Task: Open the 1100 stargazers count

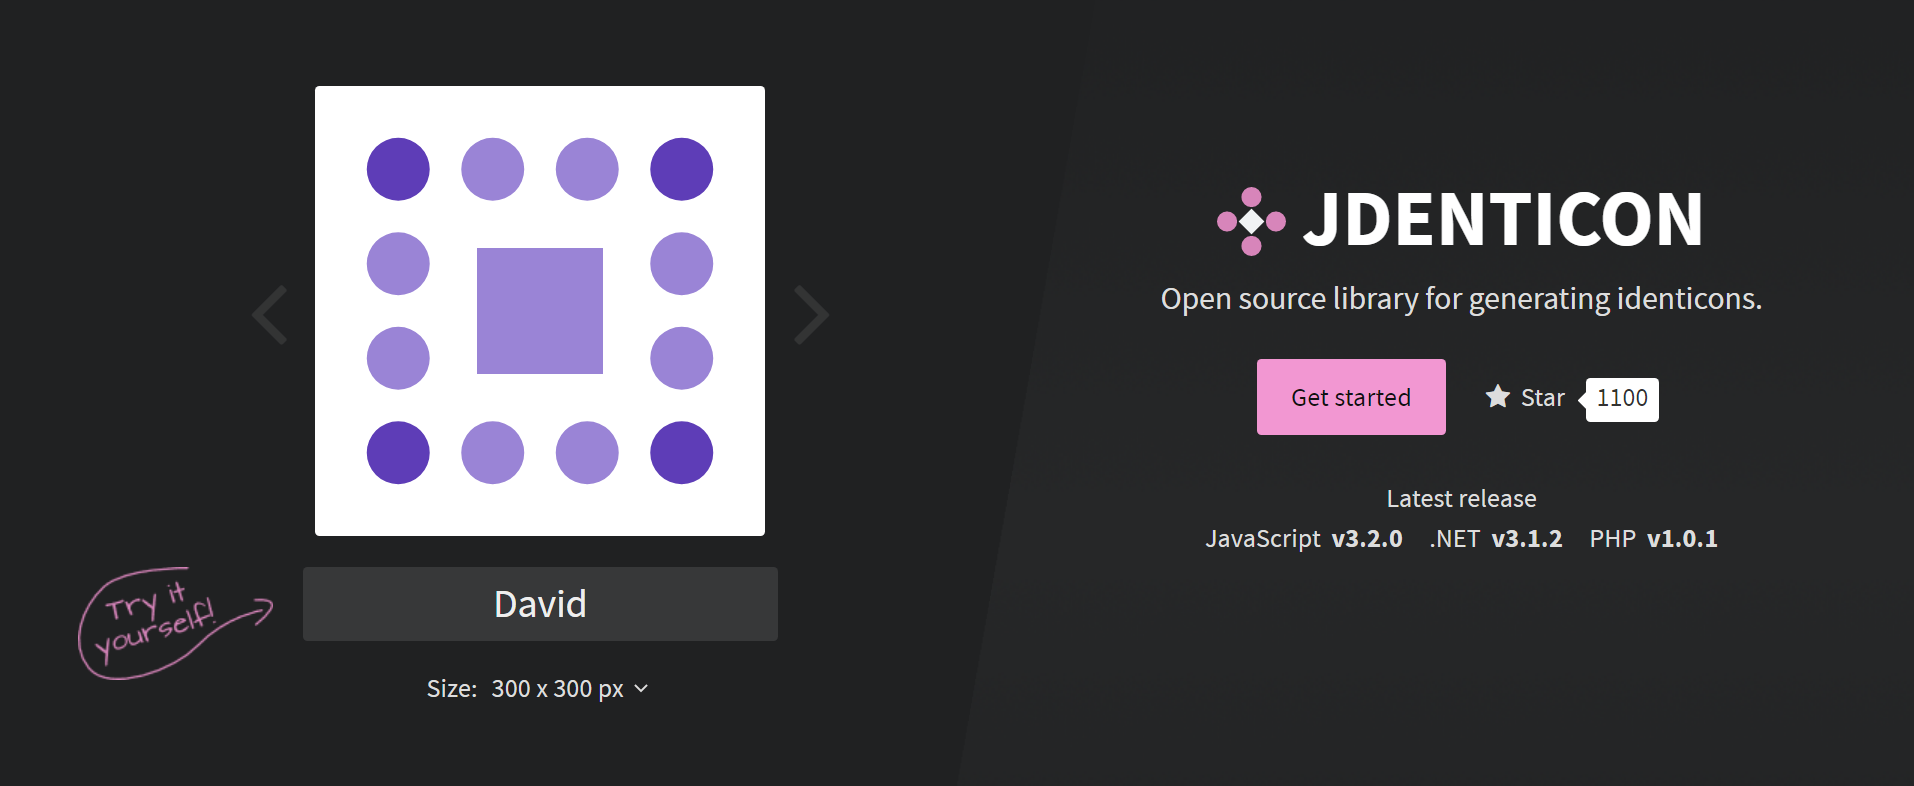Action: [x=1622, y=399]
